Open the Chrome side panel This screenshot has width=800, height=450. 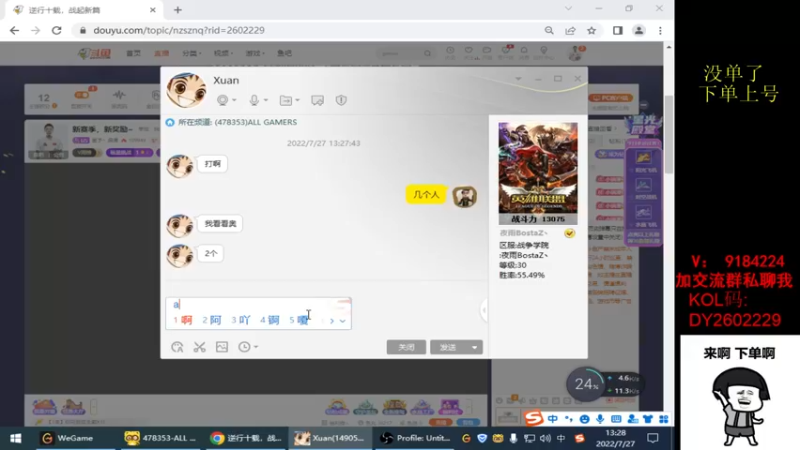click(x=617, y=31)
